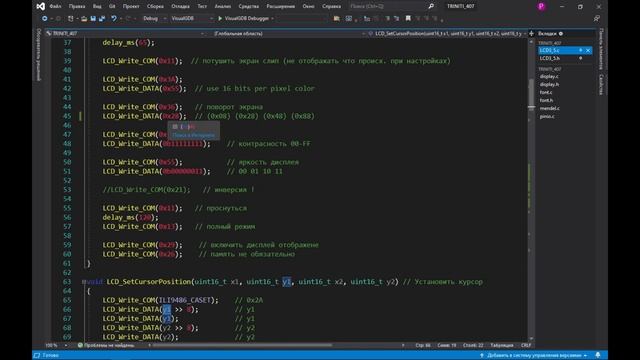This screenshot has height=360, width=640.
Task: Open the user account avatar
Action: coord(541,7)
